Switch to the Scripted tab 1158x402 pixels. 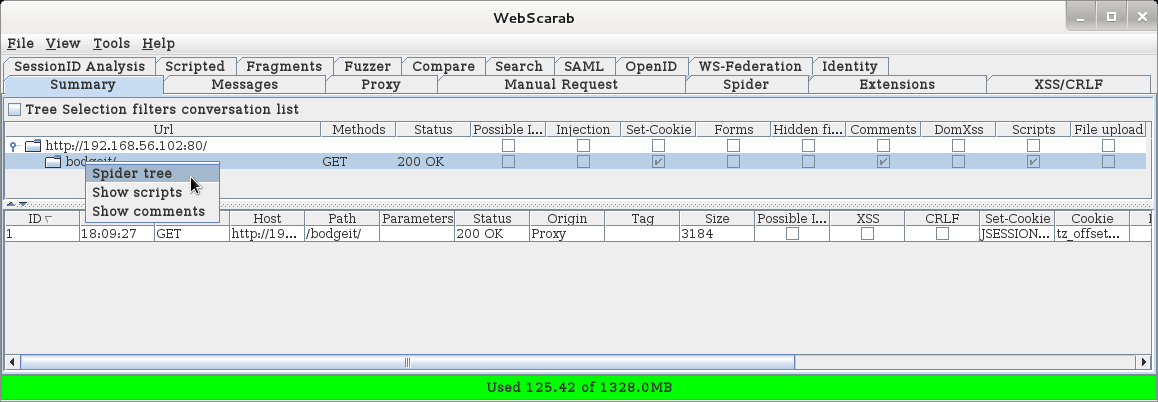[x=195, y=67]
